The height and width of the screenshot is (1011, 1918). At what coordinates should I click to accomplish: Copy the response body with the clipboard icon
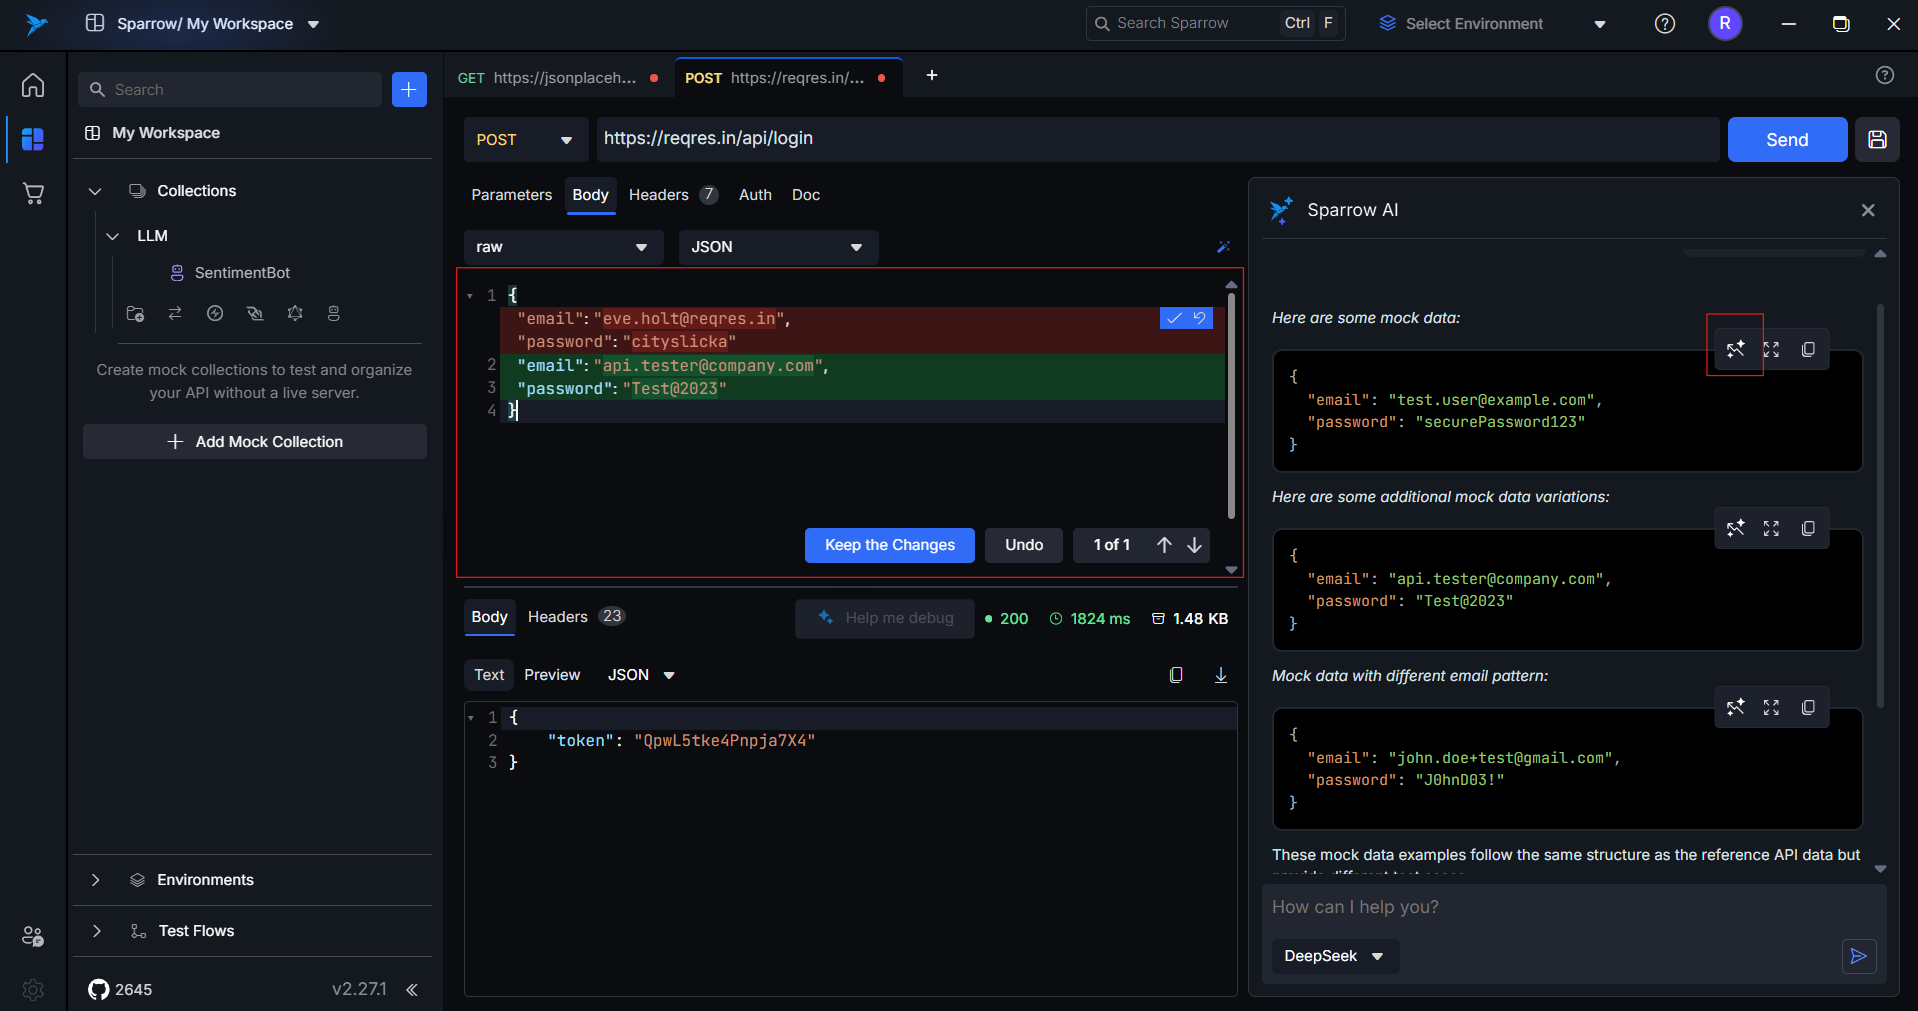tap(1176, 675)
